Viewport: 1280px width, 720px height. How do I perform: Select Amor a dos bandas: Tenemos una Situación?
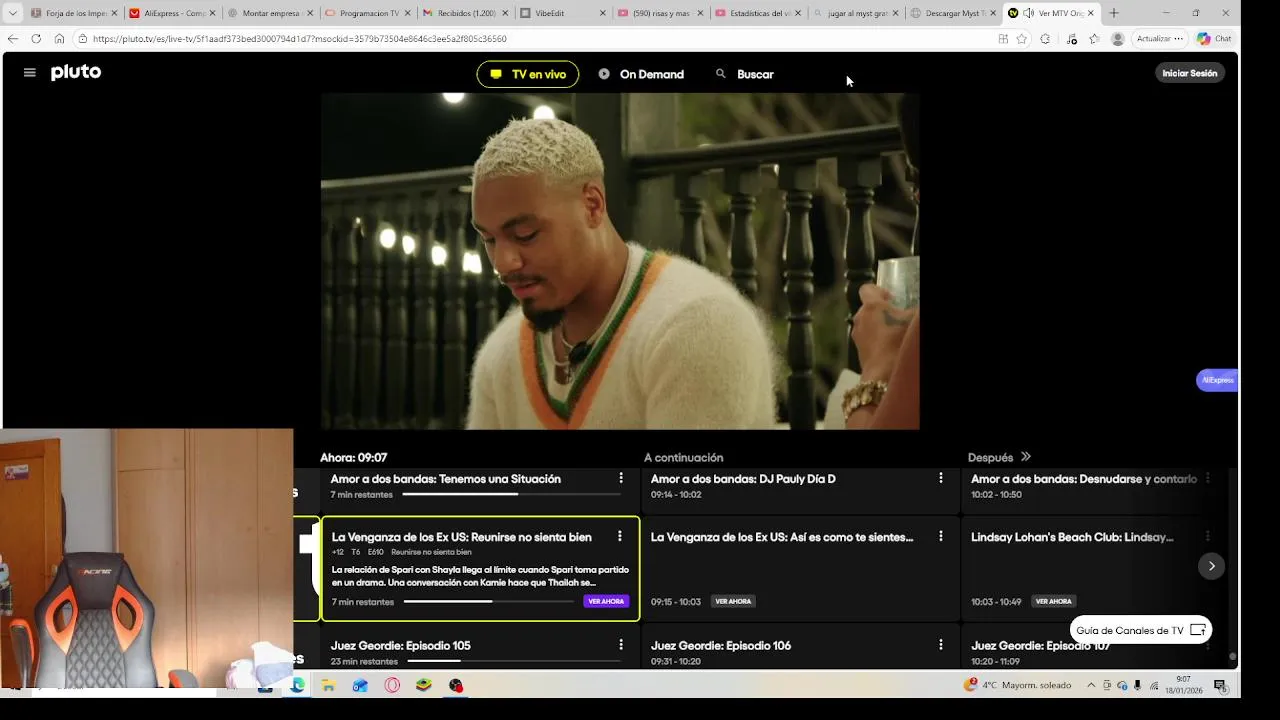(x=446, y=479)
